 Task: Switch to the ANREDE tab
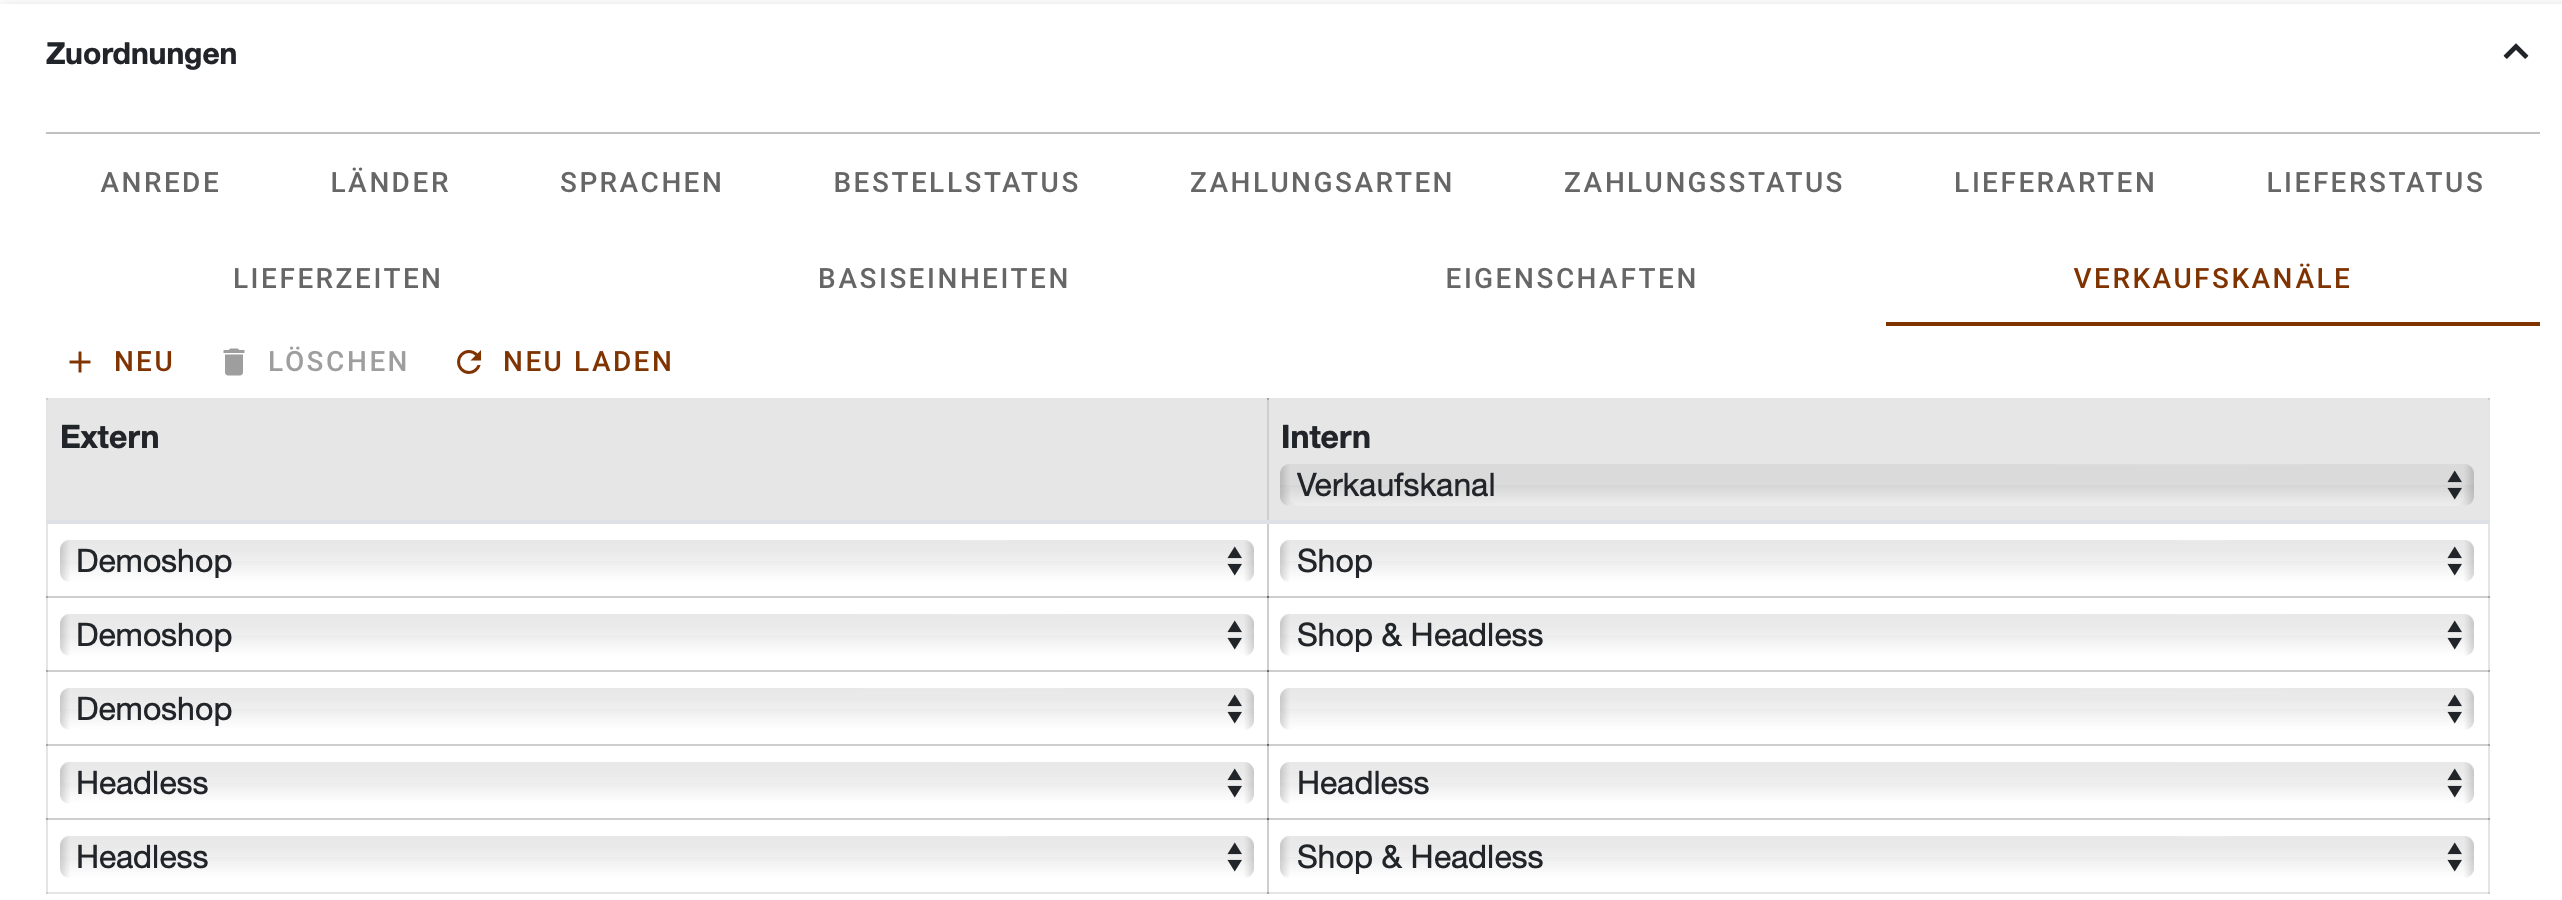click(161, 182)
